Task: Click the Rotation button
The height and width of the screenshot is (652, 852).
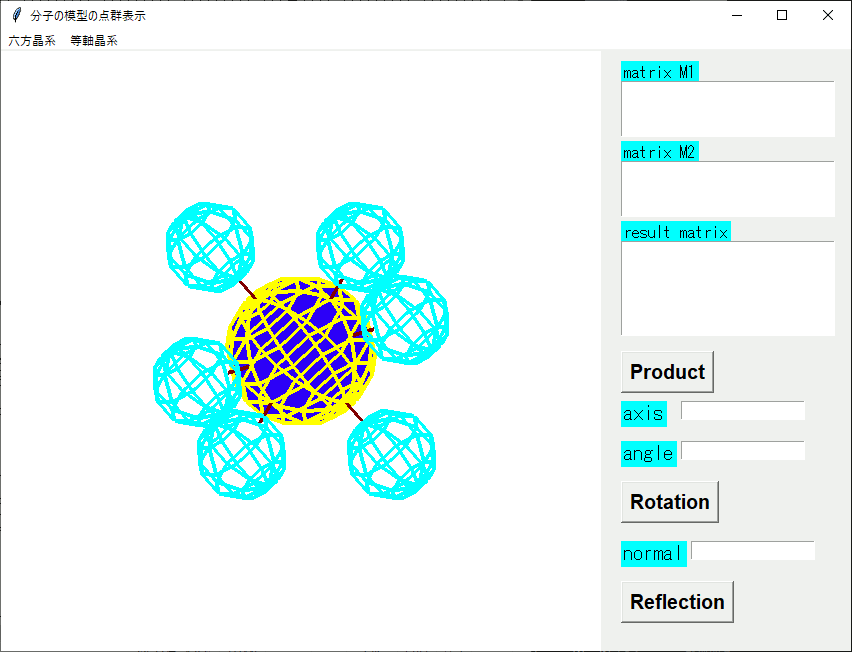Action: point(670,501)
